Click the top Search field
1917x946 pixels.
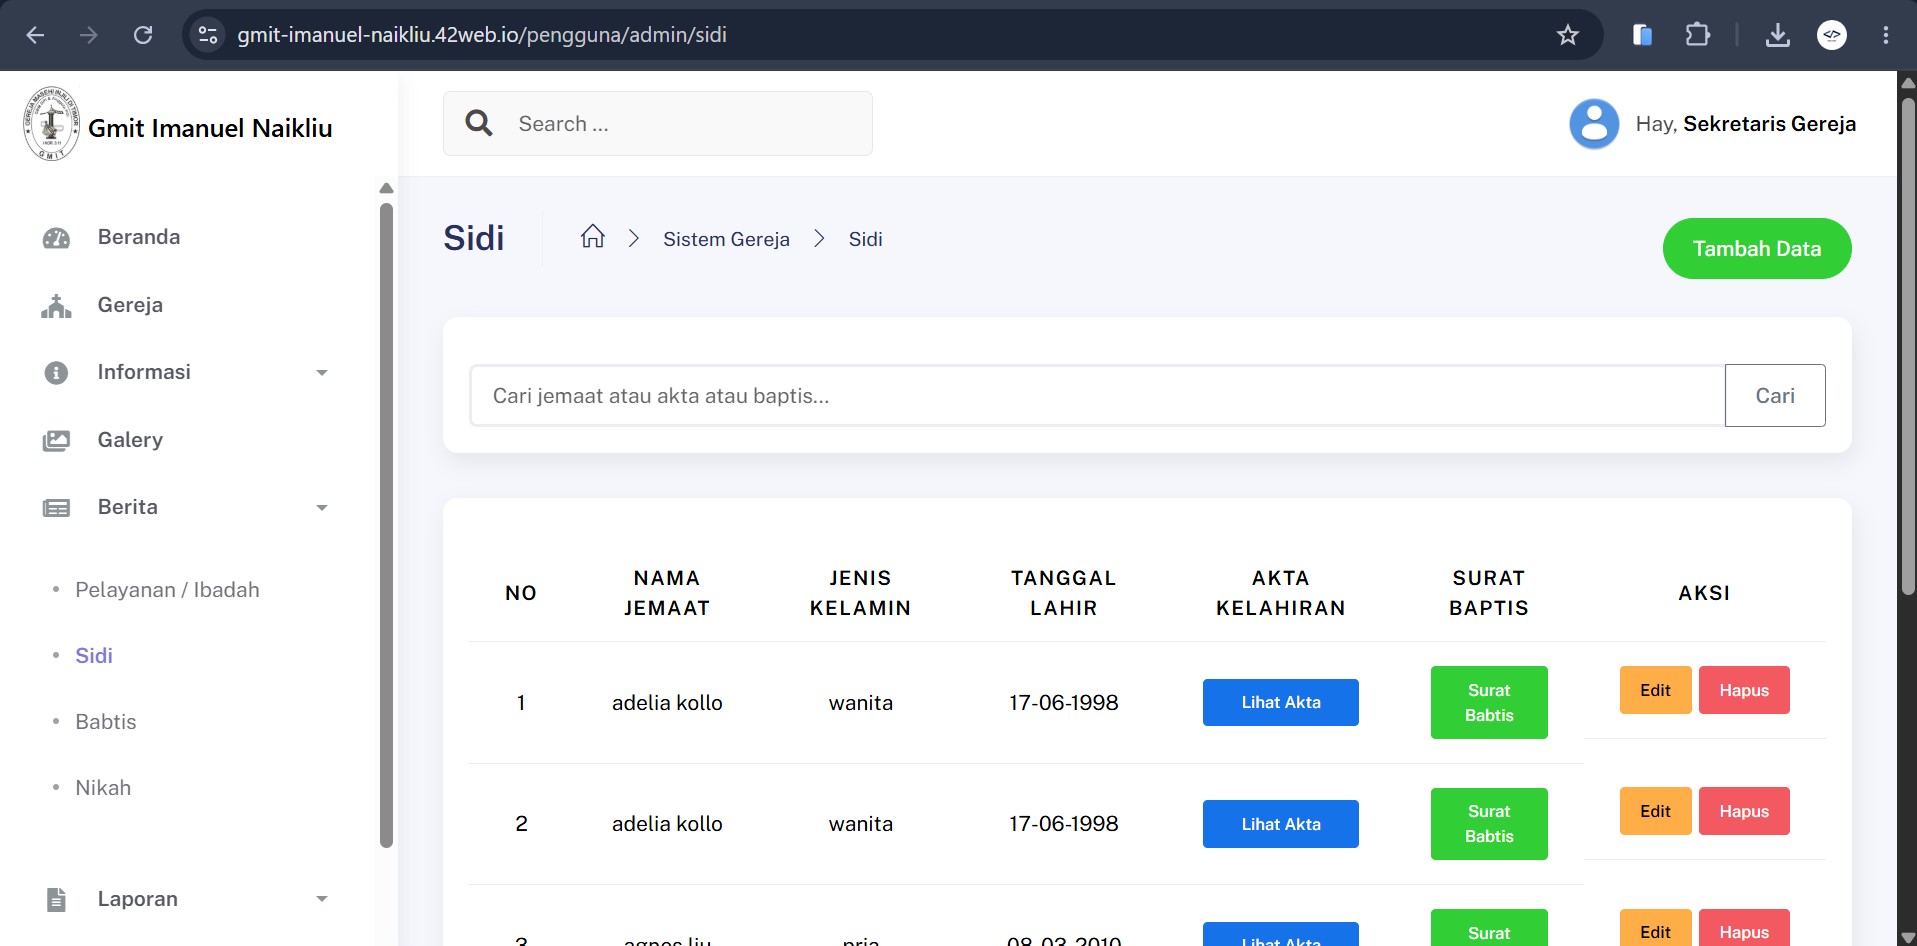[x=658, y=124]
